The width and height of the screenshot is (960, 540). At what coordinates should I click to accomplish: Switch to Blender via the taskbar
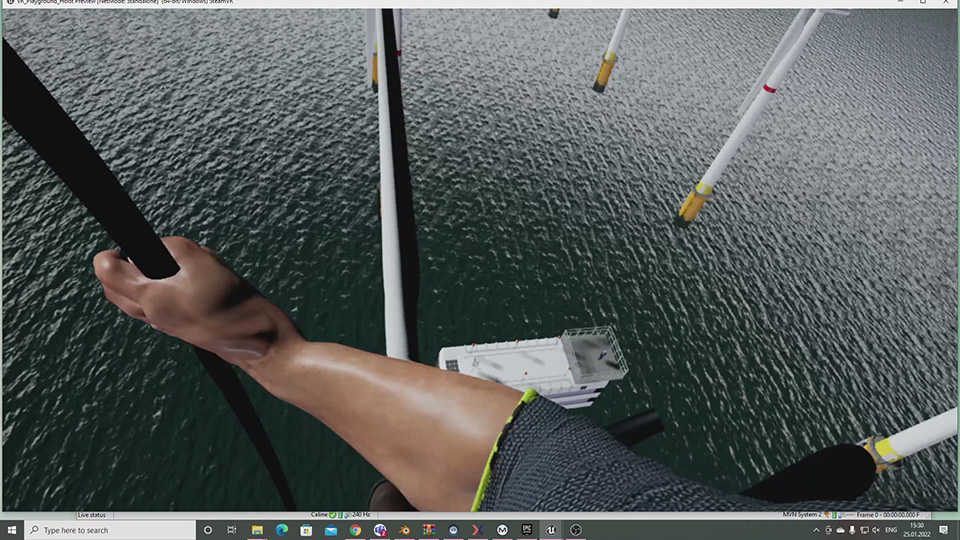tap(404, 530)
